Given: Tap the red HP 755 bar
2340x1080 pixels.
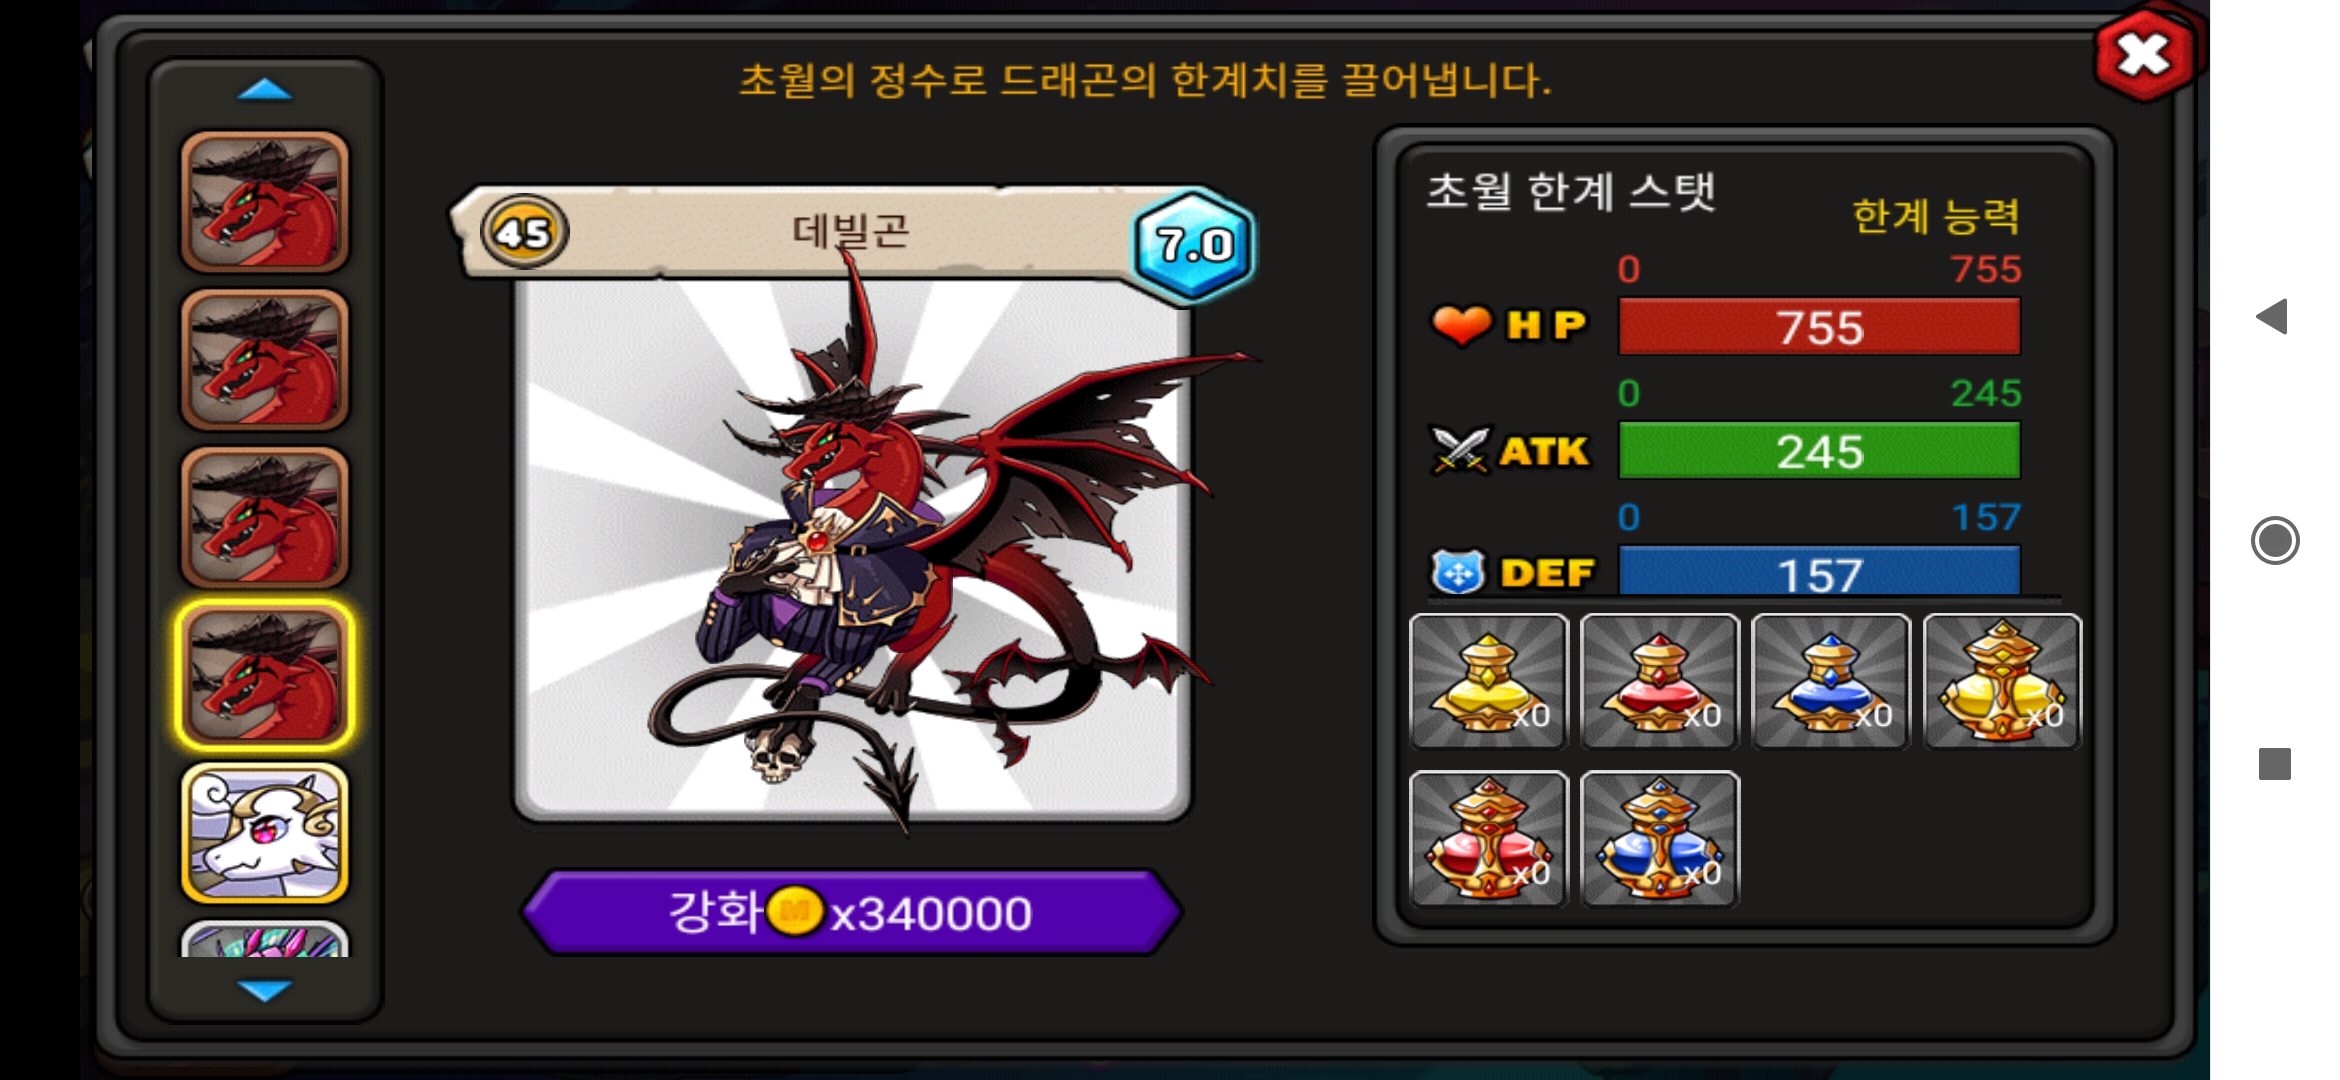Looking at the screenshot, I should 1819,327.
